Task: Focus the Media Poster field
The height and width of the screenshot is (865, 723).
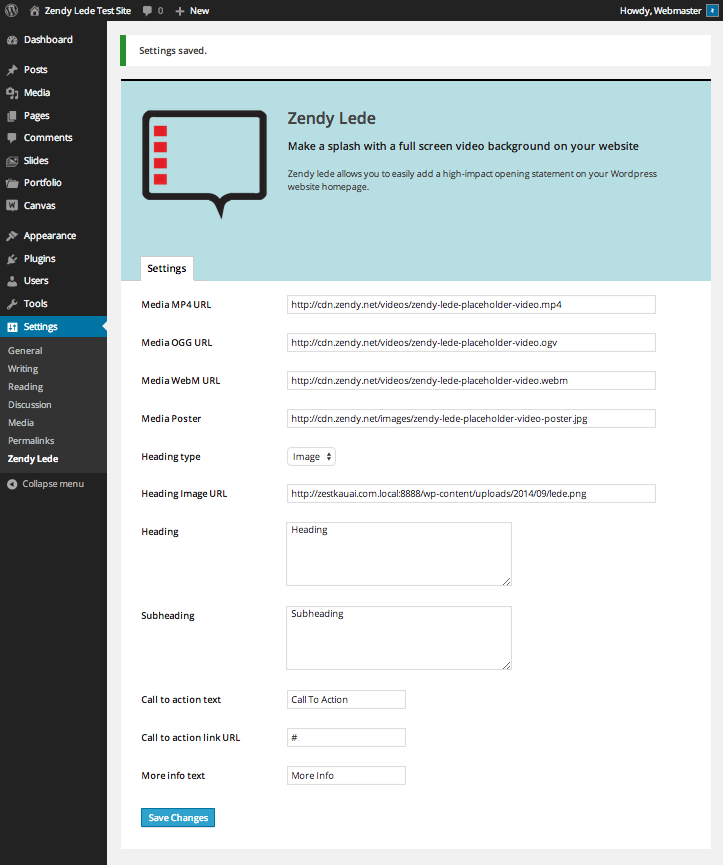Action: (x=471, y=419)
